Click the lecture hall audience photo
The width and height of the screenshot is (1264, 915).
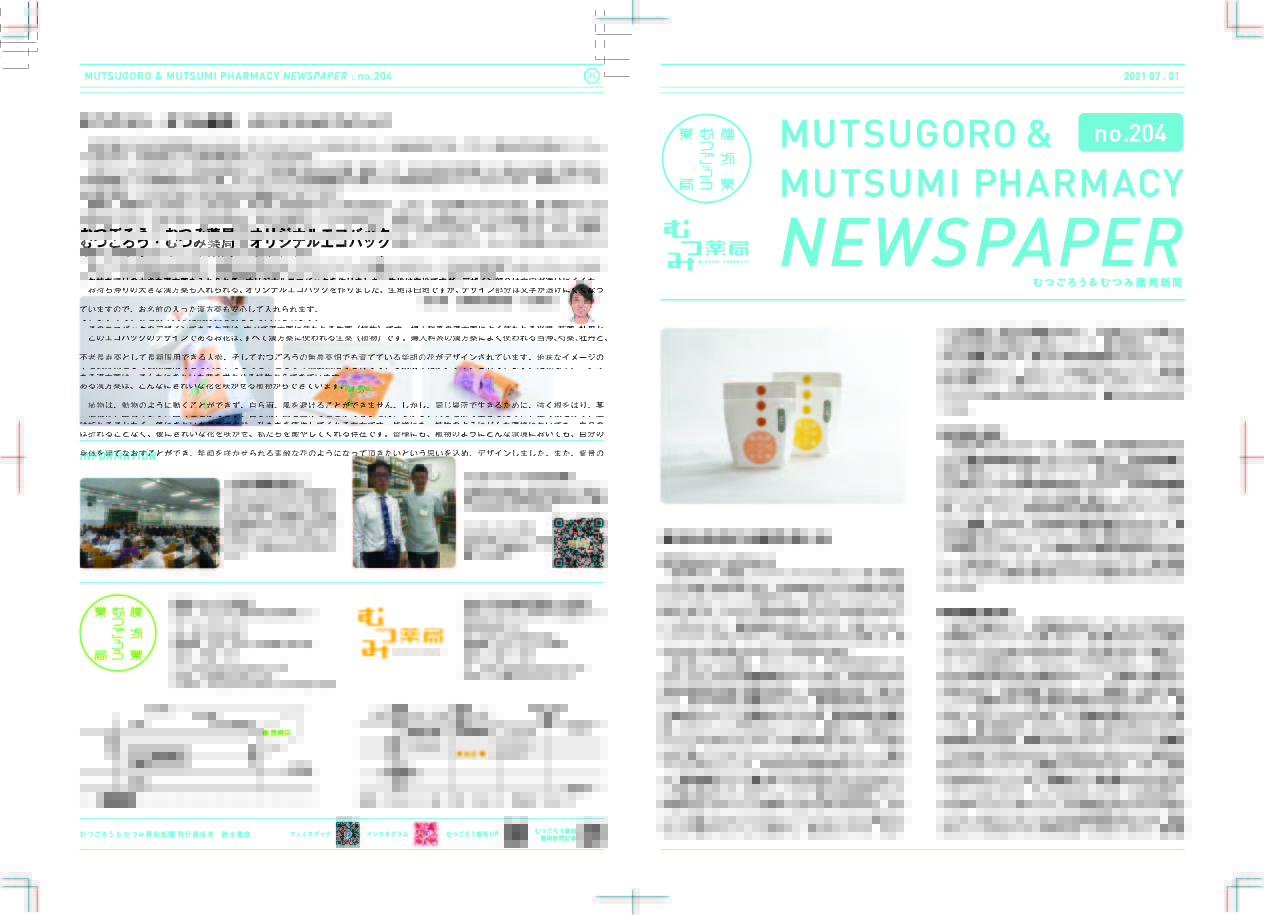[149, 523]
